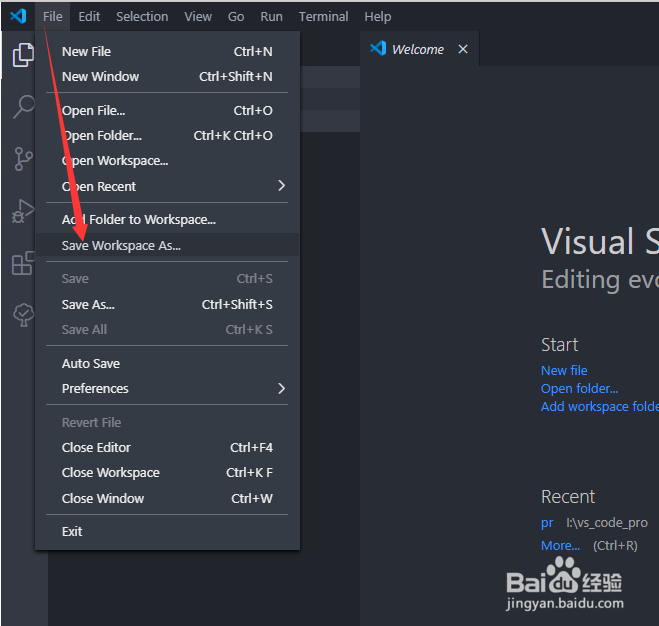Open the View menu
The image size is (659, 626).
click(x=198, y=16)
